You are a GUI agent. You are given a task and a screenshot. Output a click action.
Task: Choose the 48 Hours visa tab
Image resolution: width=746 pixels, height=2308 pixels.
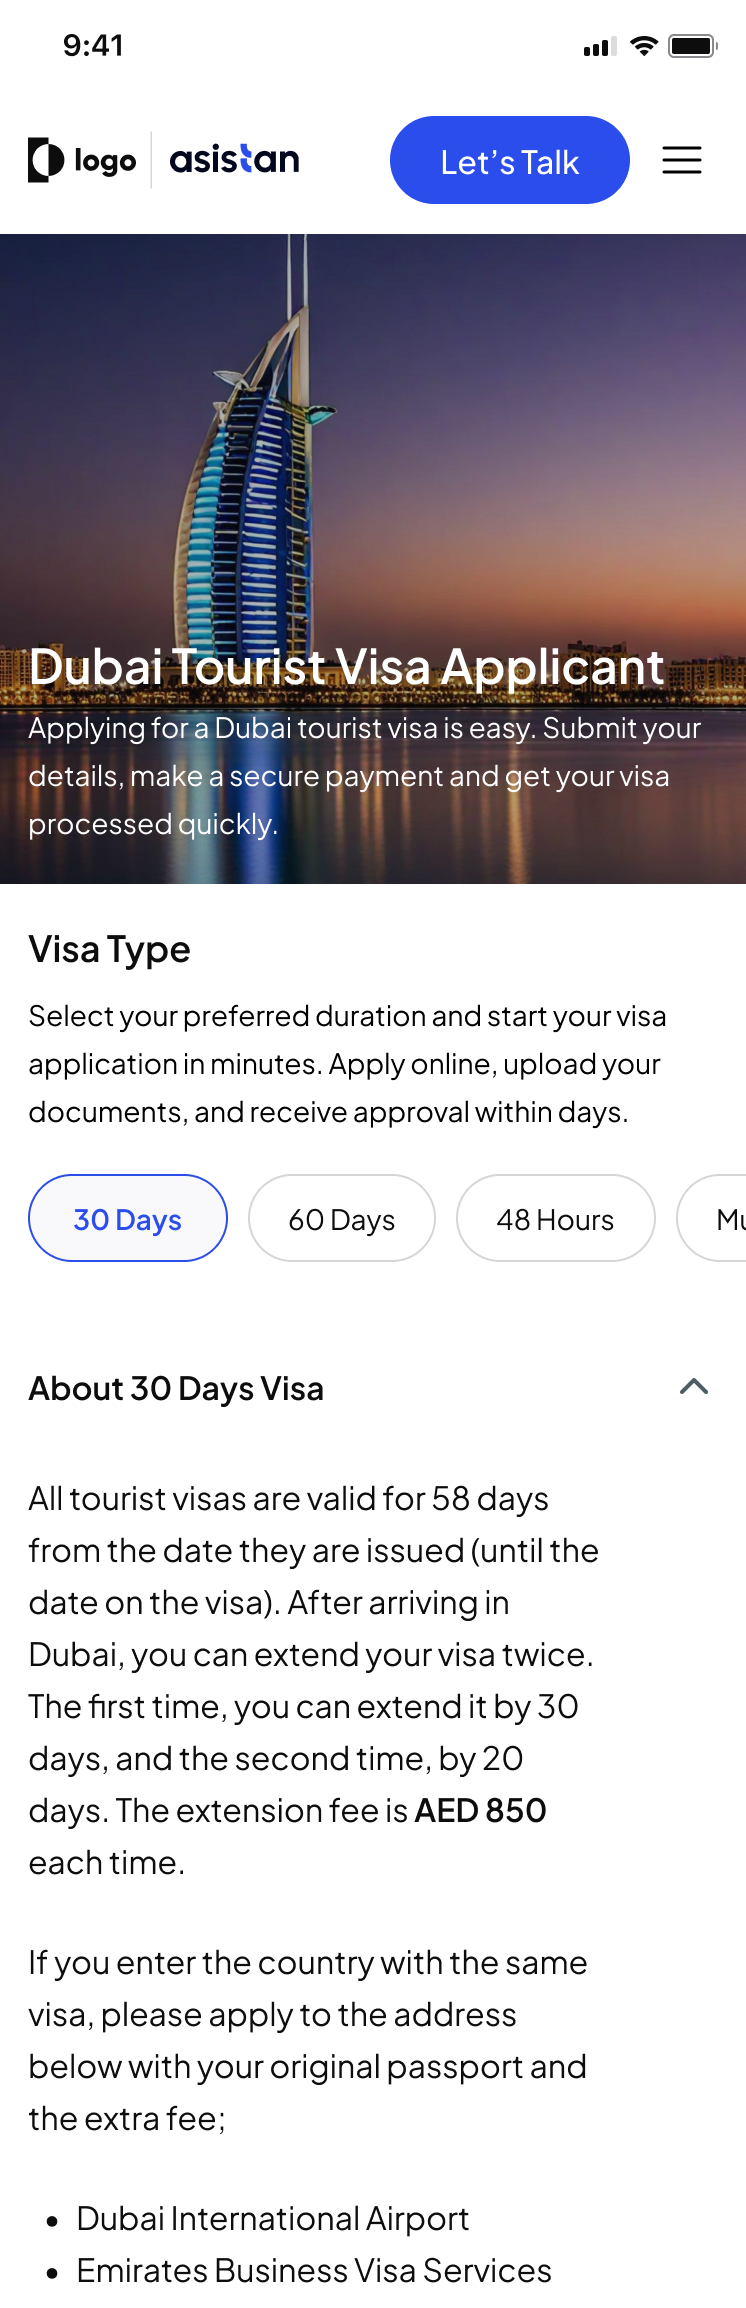point(556,1219)
